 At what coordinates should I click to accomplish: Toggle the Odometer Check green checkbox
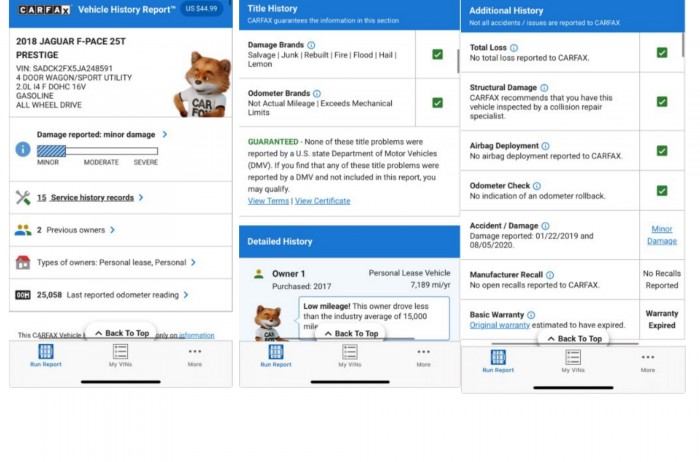[x=662, y=191]
